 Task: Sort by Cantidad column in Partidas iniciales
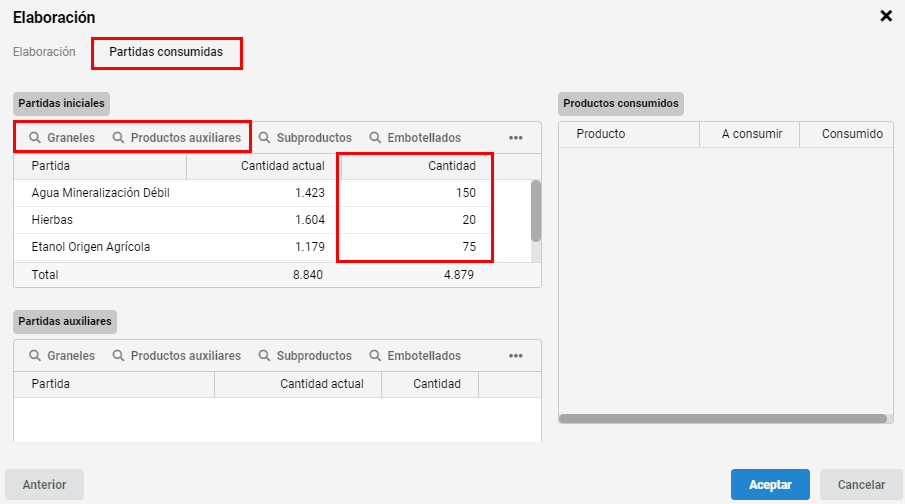click(x=417, y=166)
